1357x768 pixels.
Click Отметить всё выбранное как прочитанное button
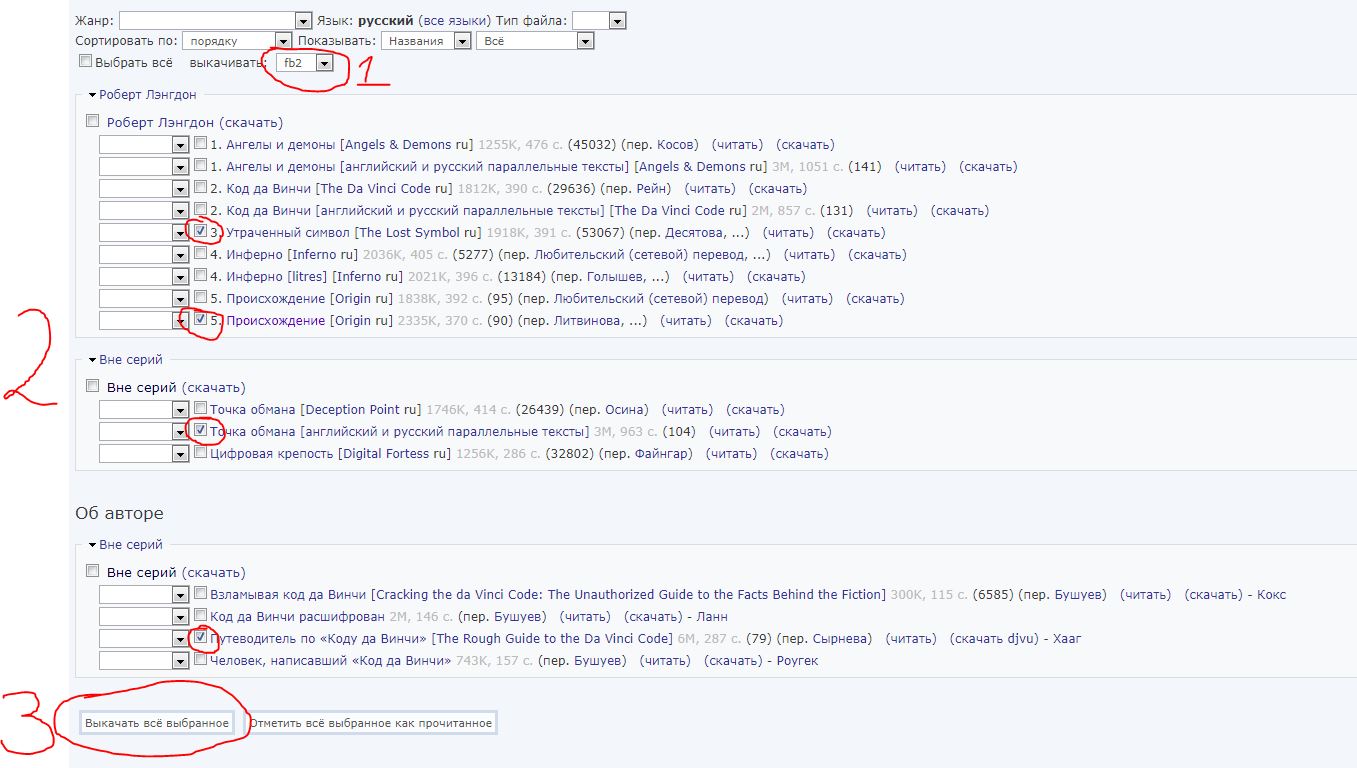(371, 723)
